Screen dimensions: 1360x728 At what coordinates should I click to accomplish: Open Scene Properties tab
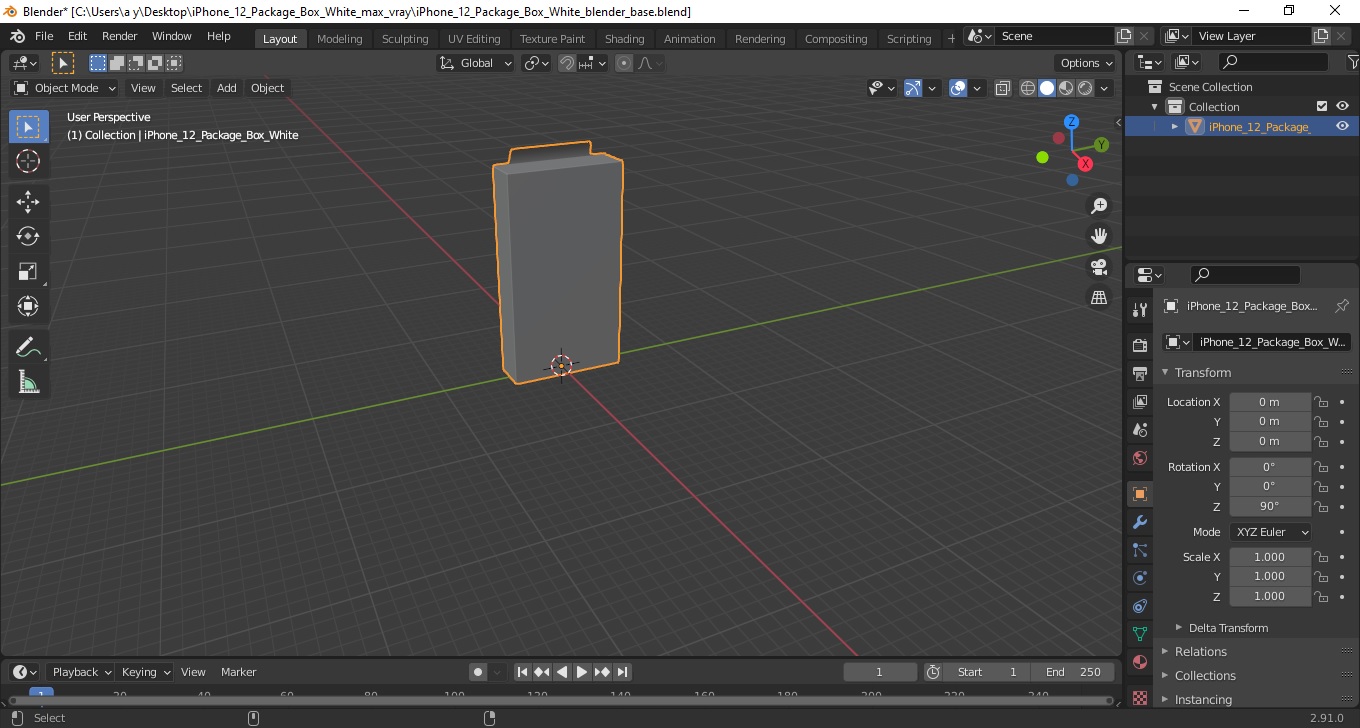1140,430
